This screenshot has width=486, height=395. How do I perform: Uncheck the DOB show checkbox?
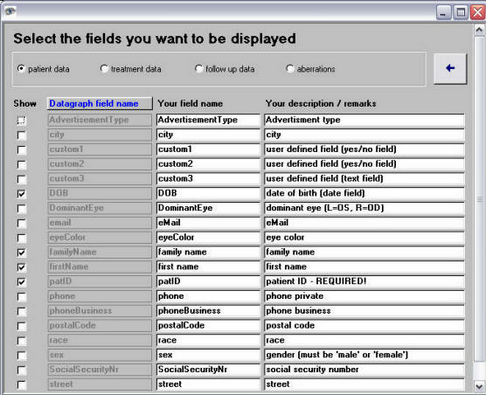21,194
